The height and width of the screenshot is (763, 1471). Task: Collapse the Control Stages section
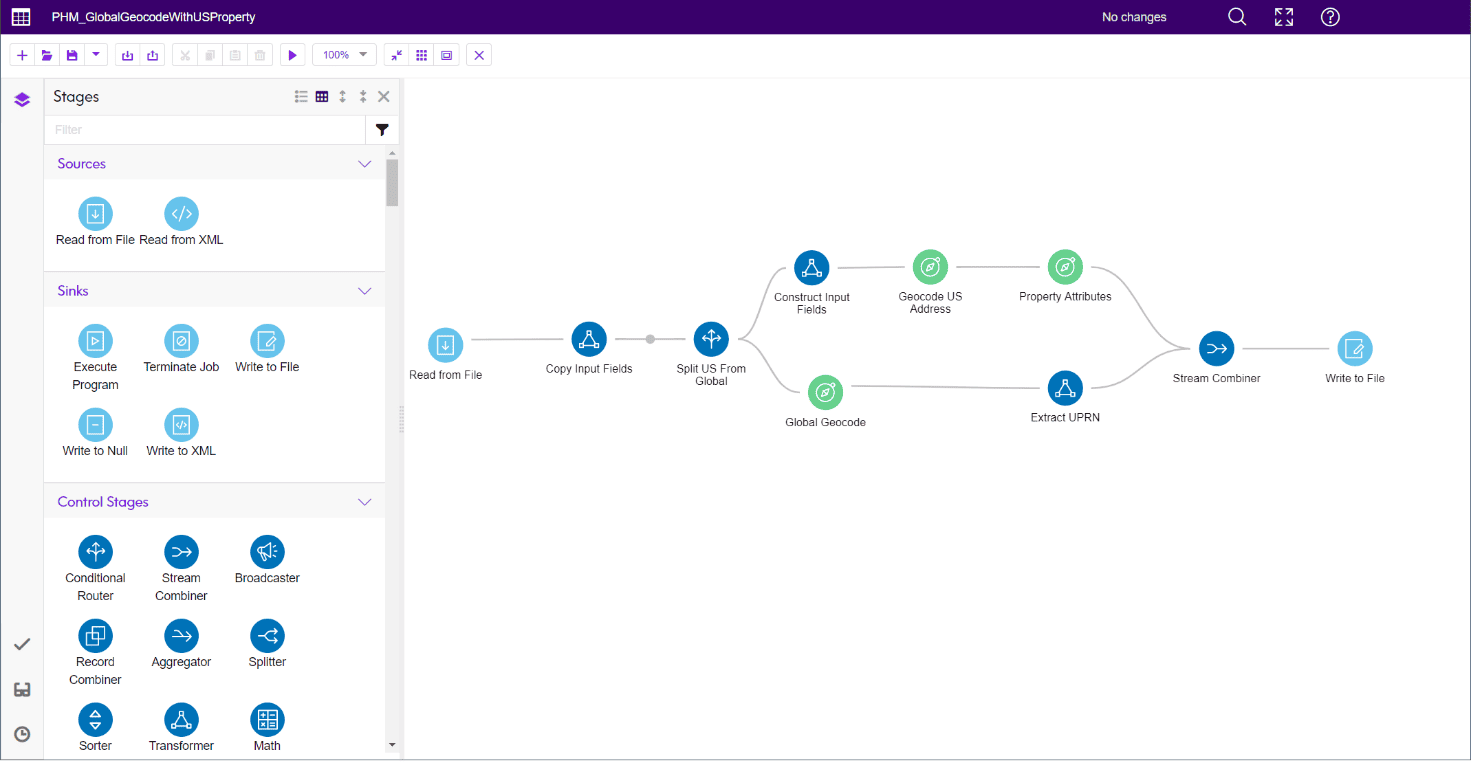click(x=365, y=502)
